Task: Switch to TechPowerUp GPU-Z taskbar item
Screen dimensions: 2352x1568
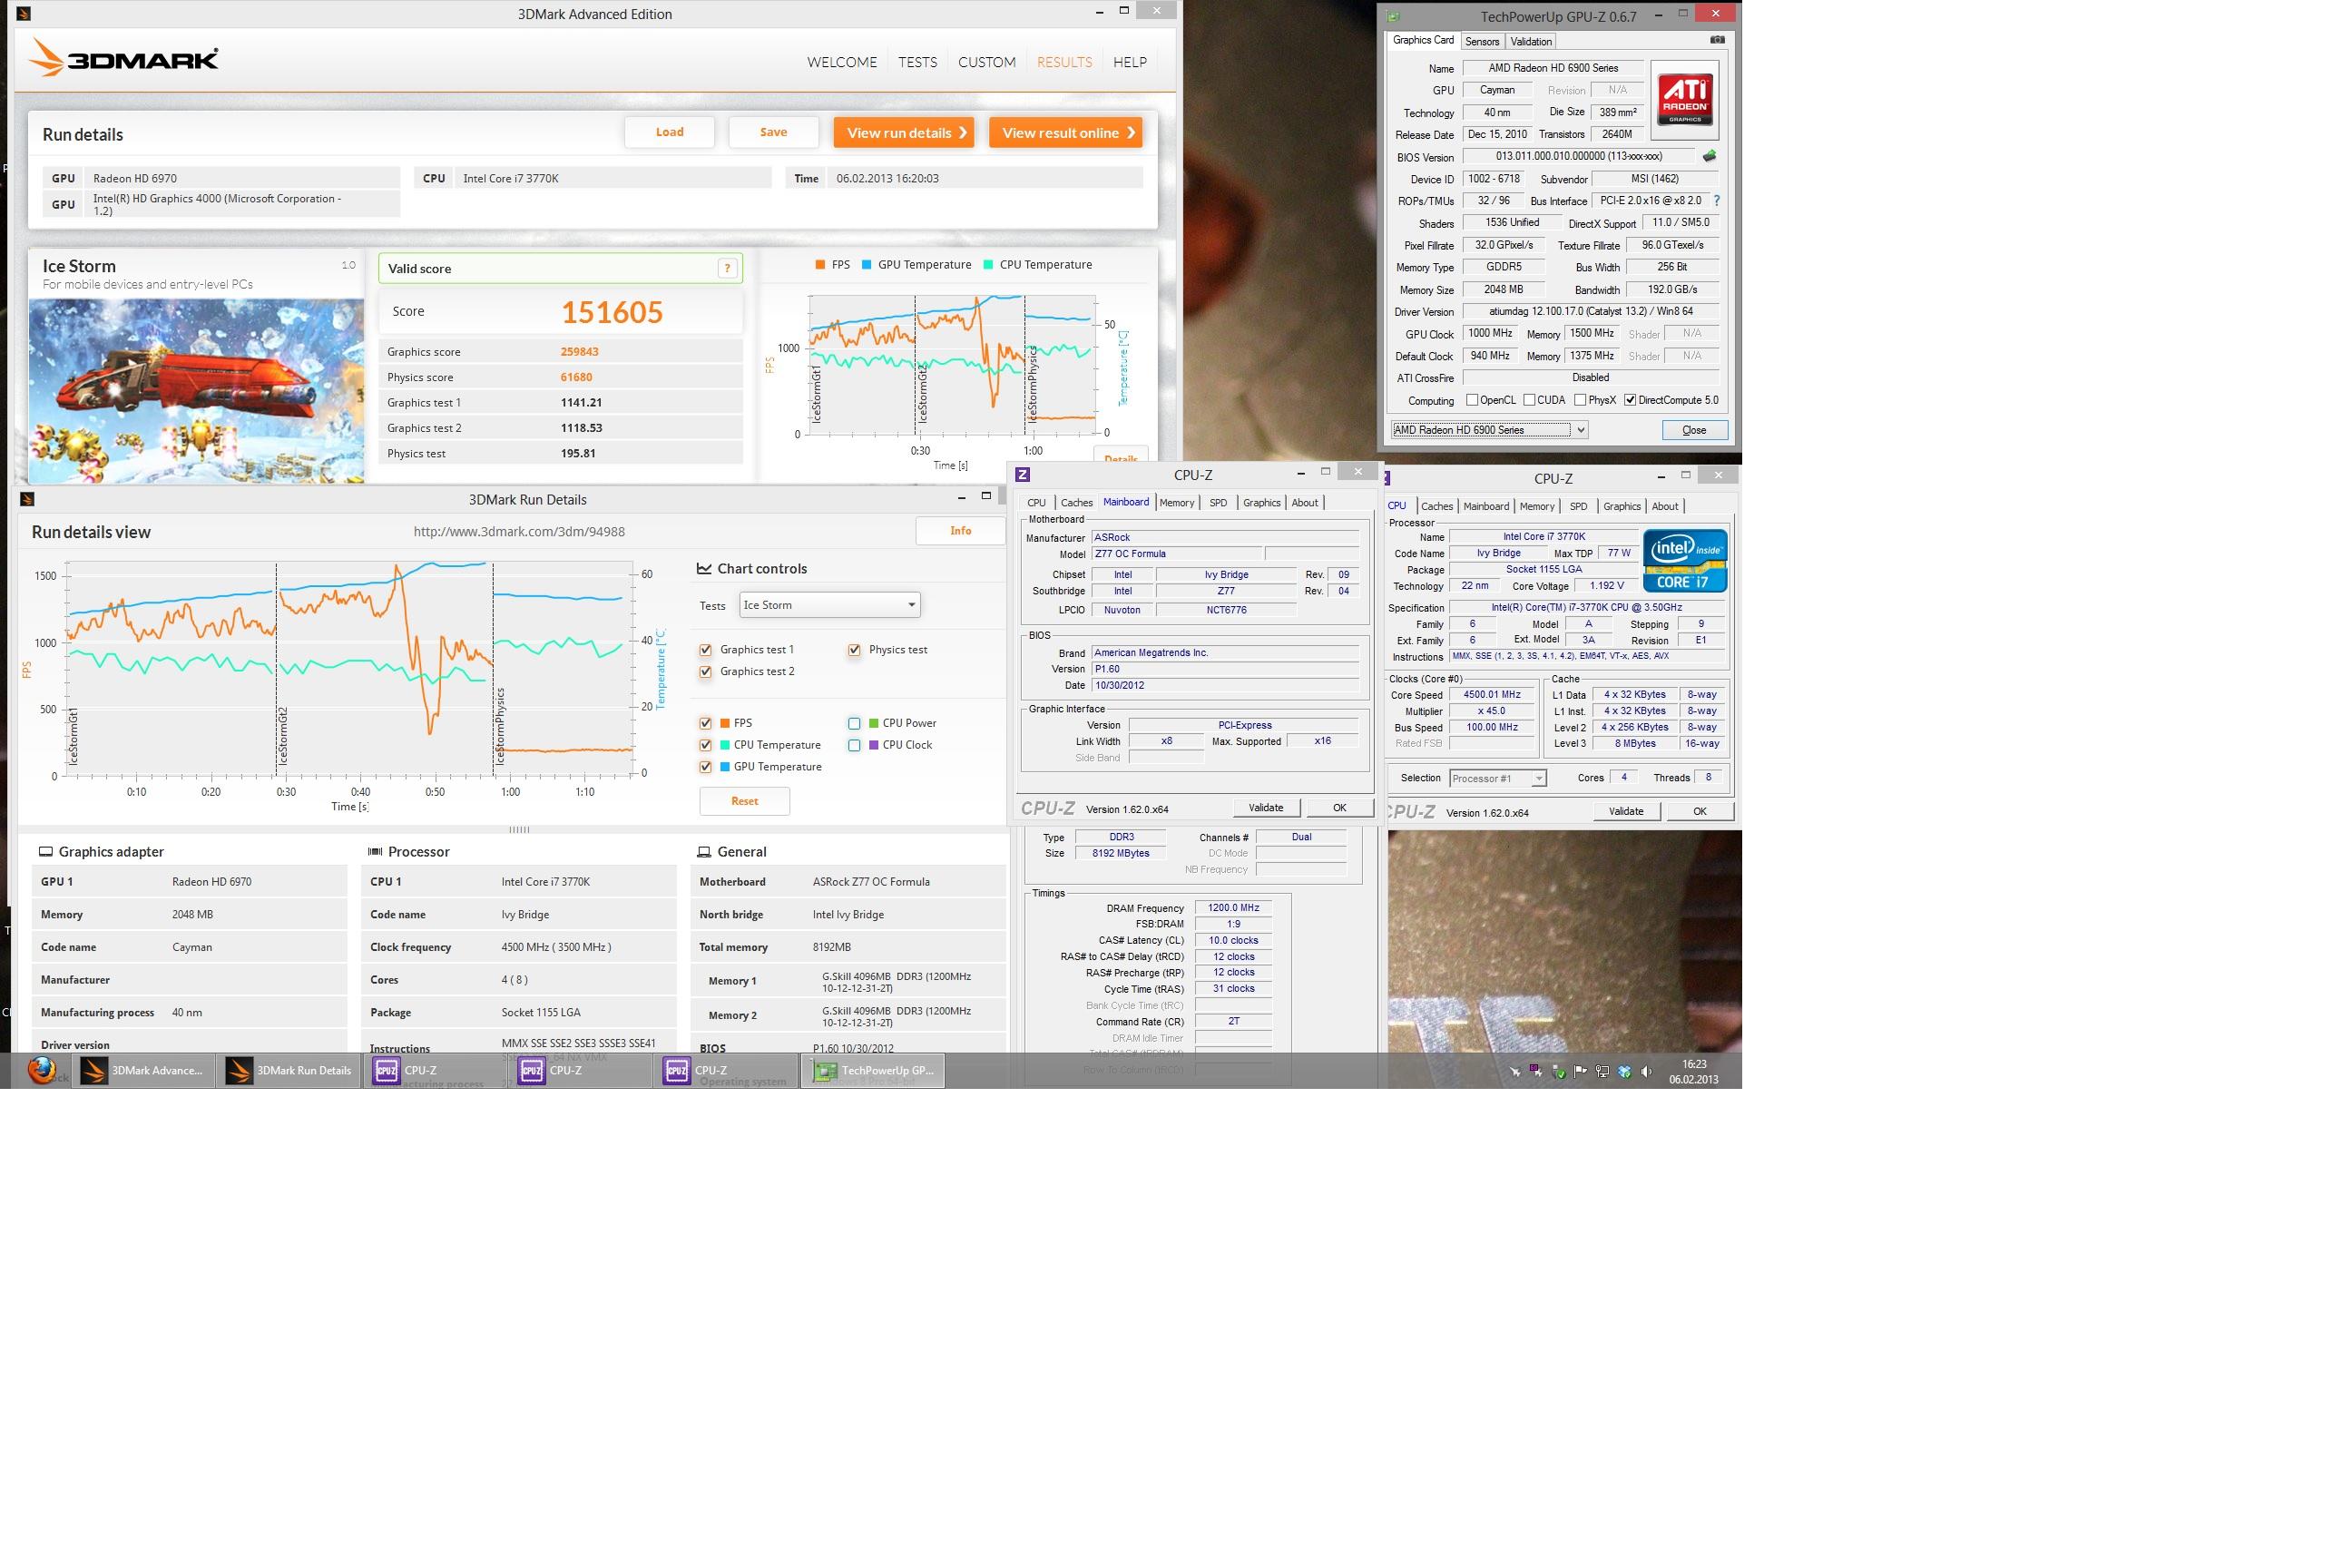Action: [x=872, y=1070]
